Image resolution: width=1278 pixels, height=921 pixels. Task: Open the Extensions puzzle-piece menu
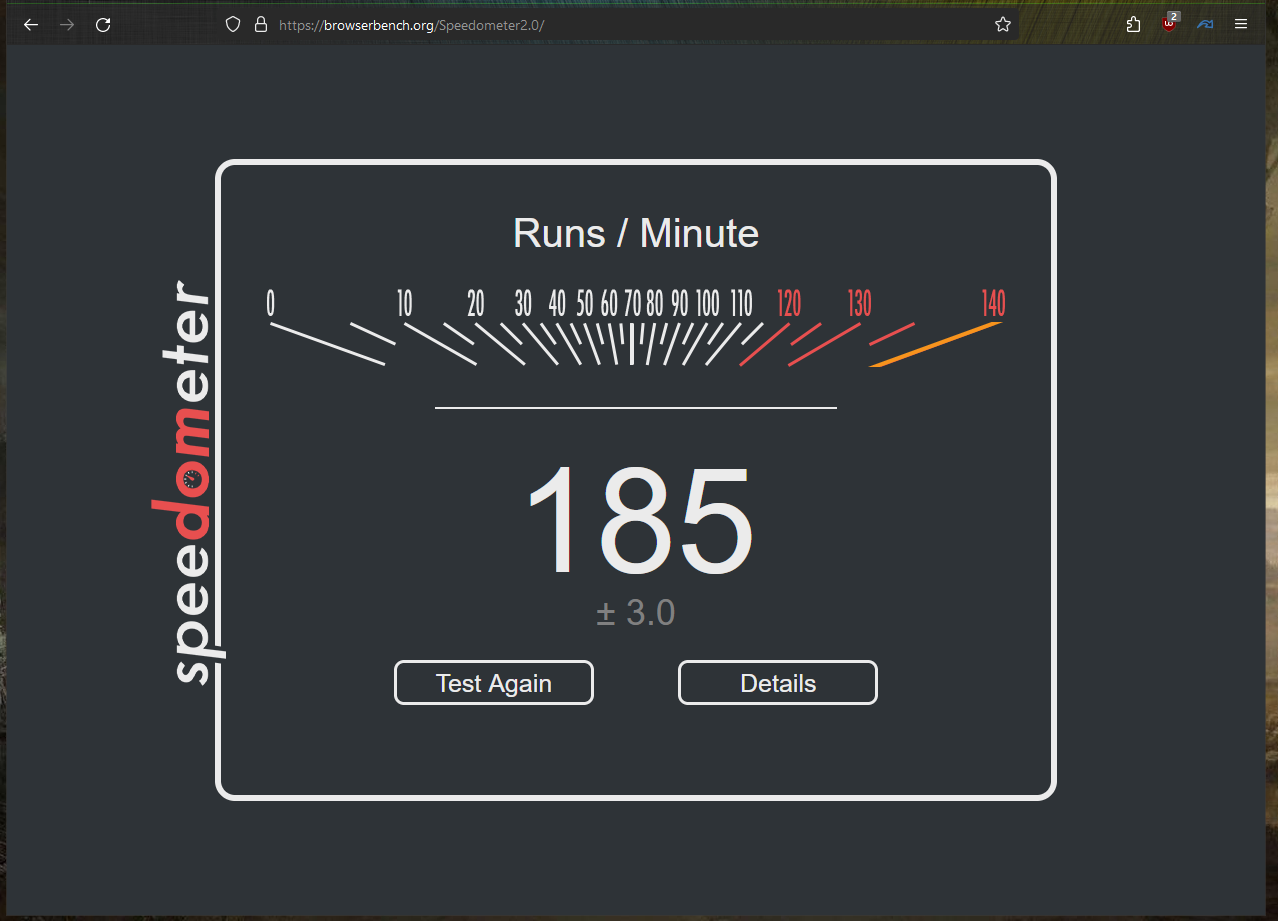pos(1133,25)
